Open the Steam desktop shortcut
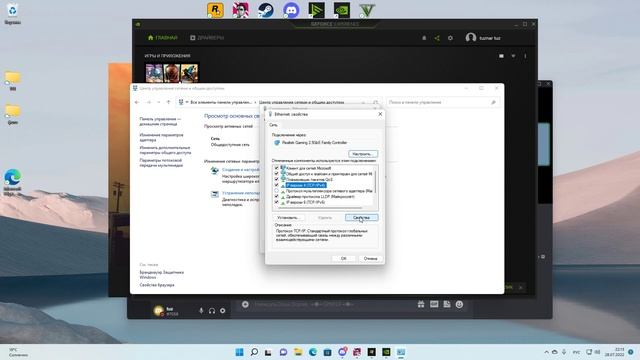640x360 pixels. pos(266,10)
